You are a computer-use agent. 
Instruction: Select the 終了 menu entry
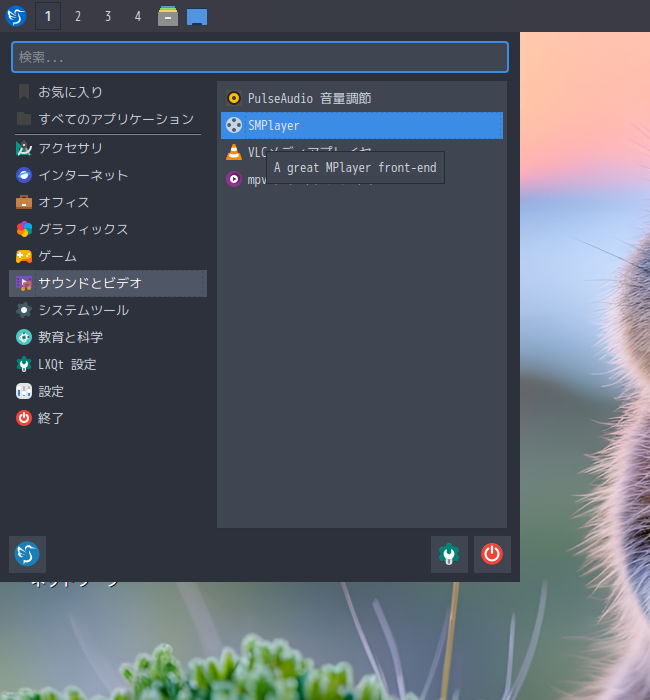(108, 418)
